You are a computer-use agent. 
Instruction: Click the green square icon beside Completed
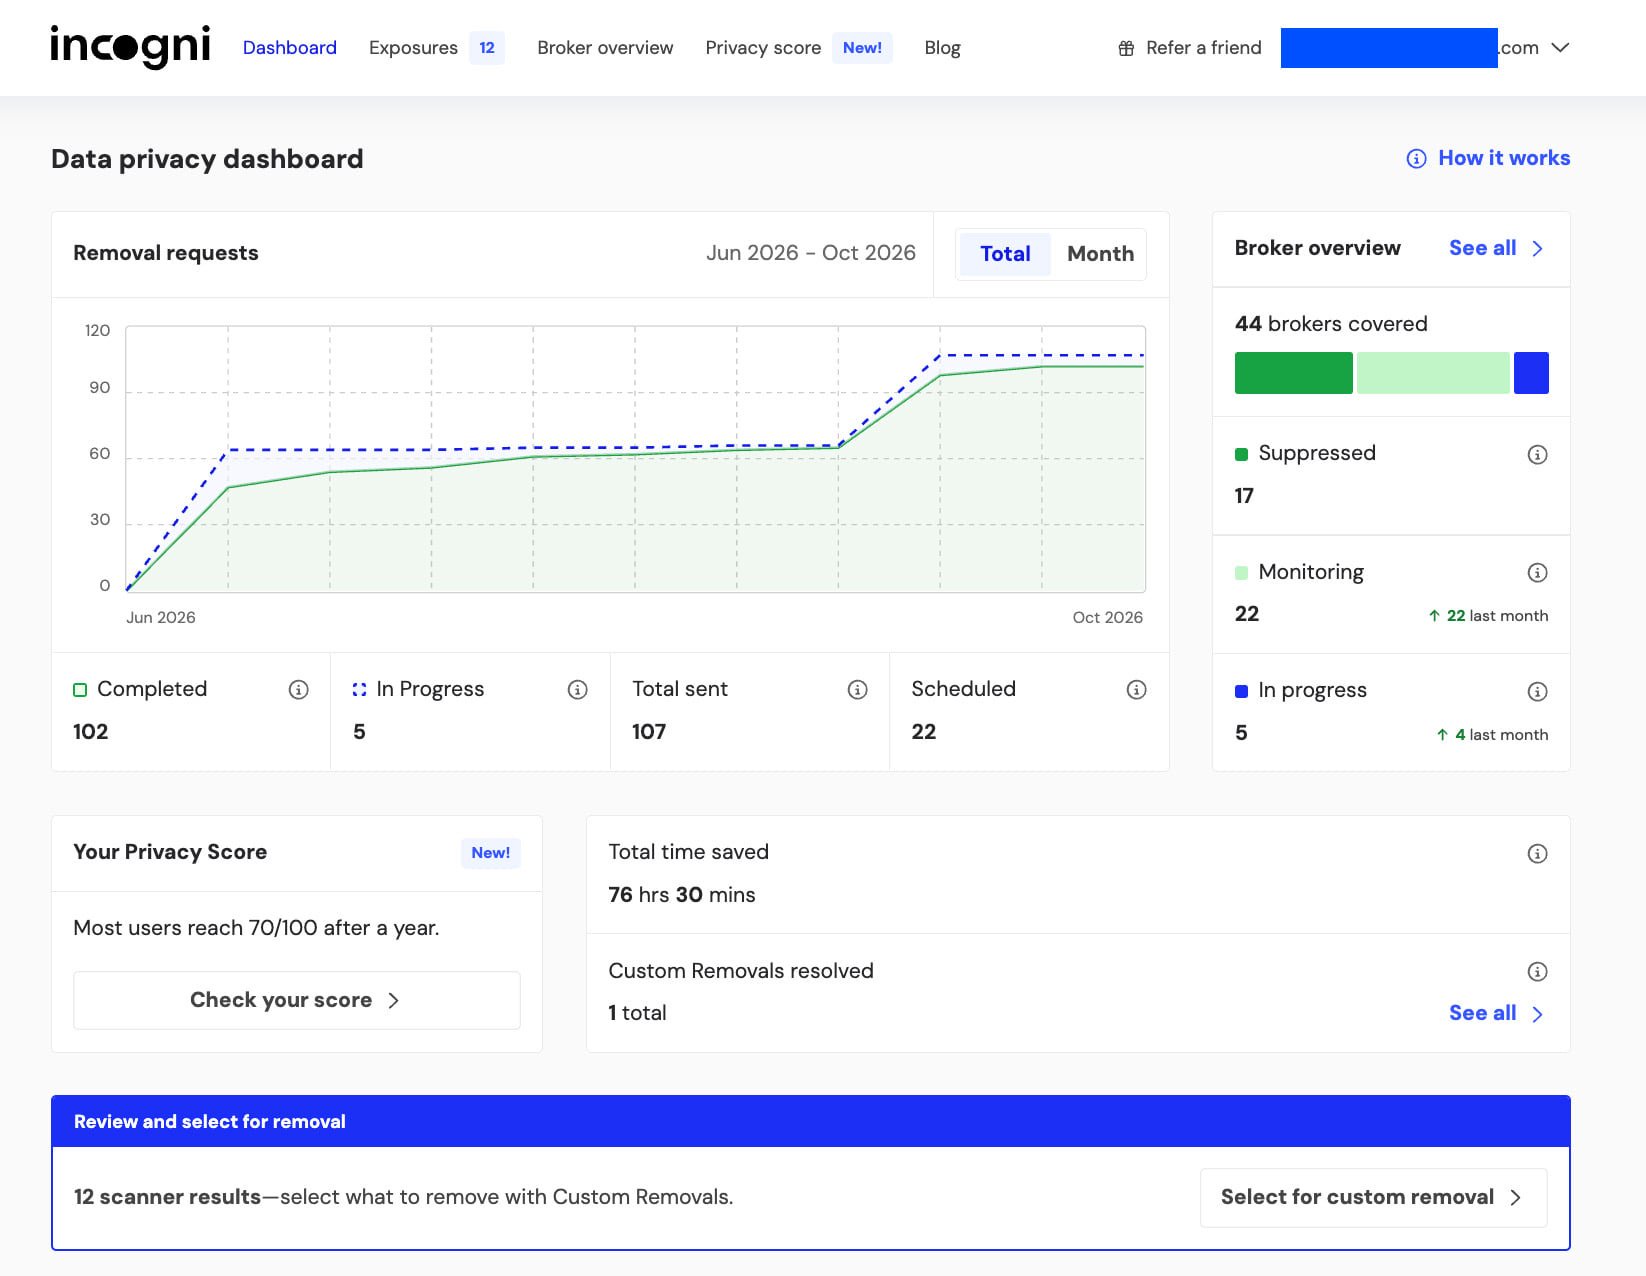tap(80, 690)
